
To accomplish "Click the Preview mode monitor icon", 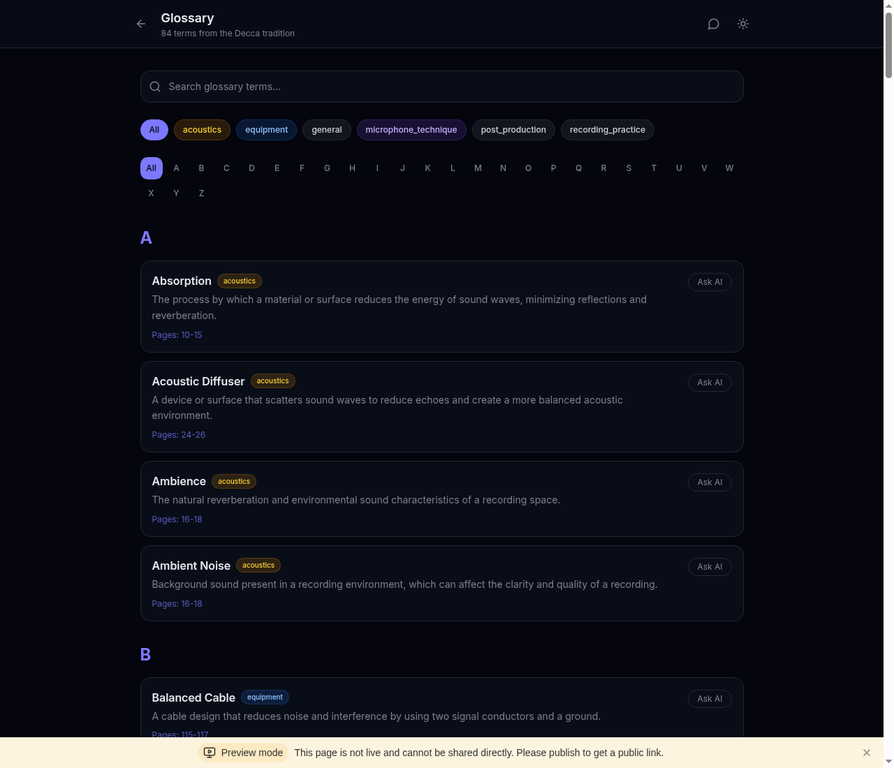I will [x=209, y=752].
